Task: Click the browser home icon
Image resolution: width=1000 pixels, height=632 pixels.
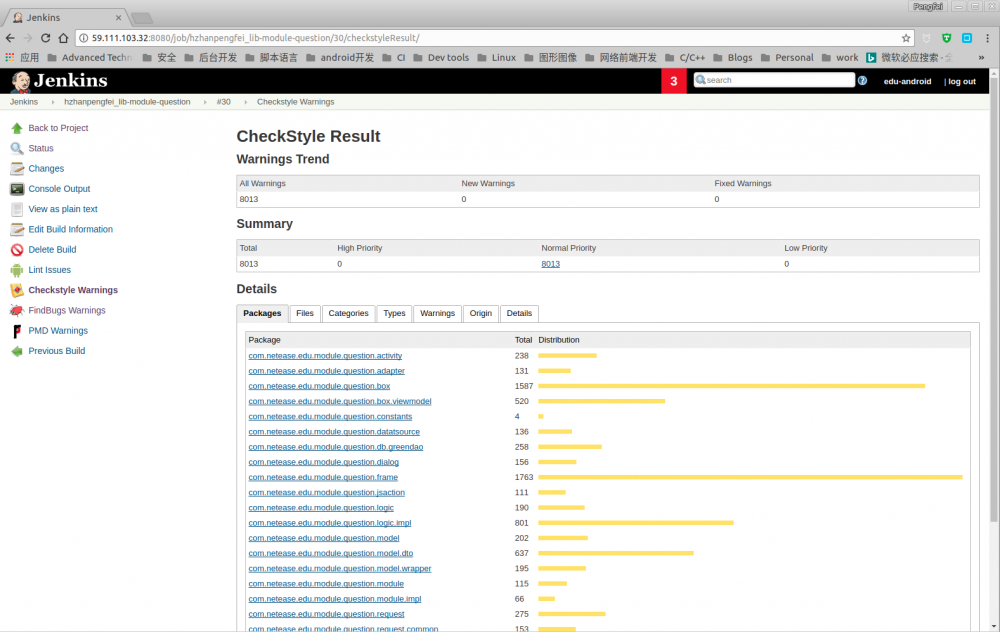Action: [63, 38]
